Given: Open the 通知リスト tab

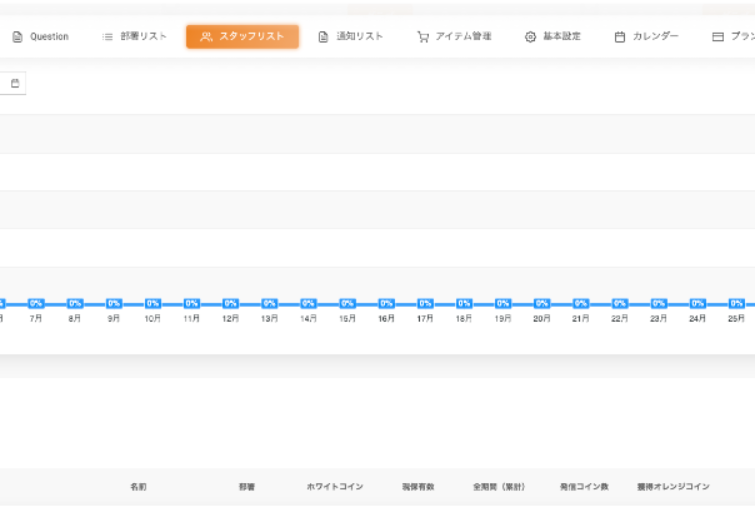Looking at the screenshot, I should [351, 37].
